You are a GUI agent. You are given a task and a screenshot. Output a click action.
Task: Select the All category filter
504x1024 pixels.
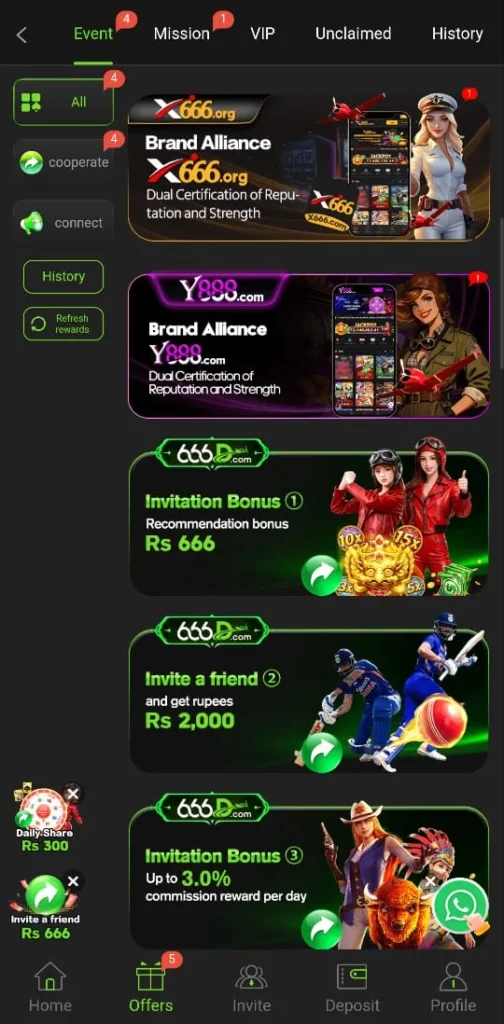tap(63, 102)
